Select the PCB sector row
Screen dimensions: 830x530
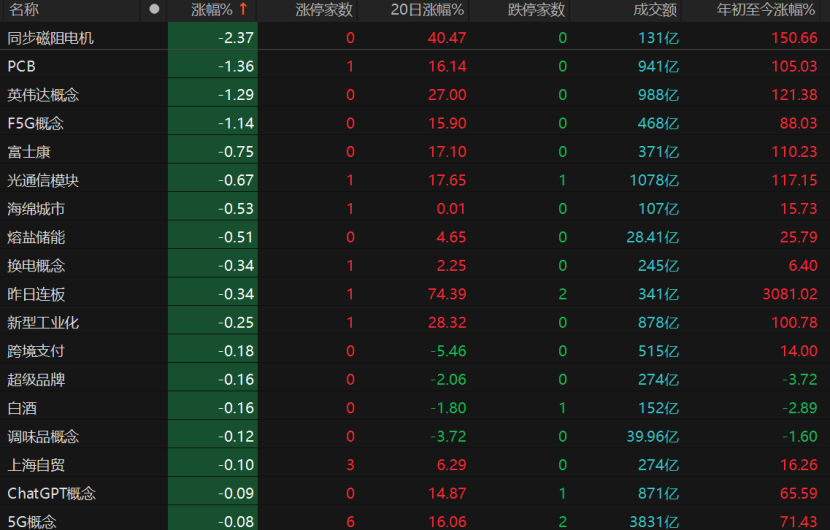coord(415,66)
